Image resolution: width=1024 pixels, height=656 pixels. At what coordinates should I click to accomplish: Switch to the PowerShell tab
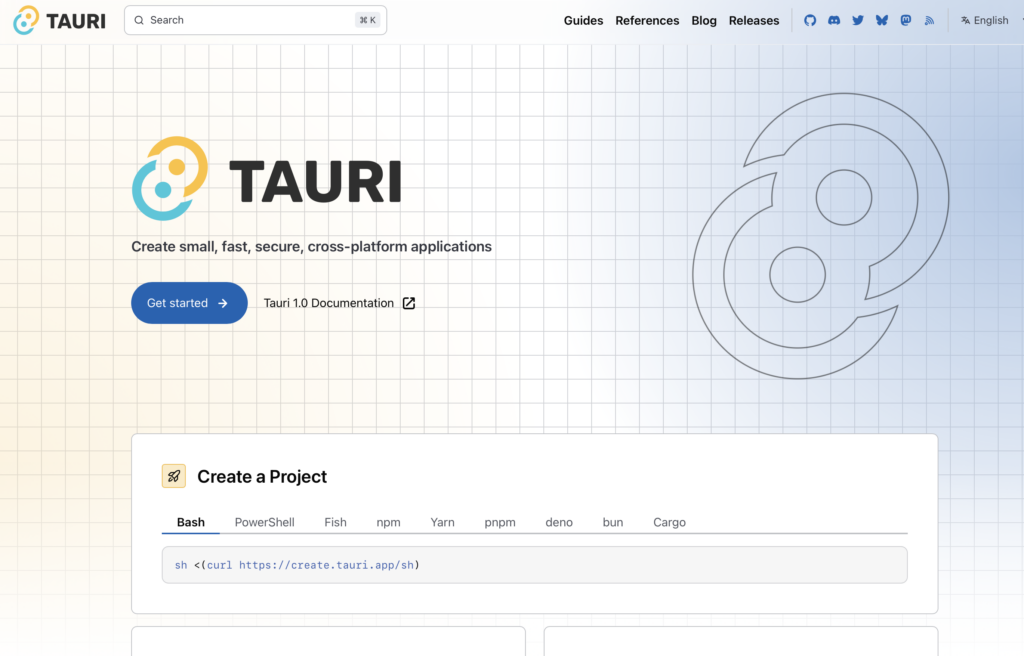click(x=264, y=522)
